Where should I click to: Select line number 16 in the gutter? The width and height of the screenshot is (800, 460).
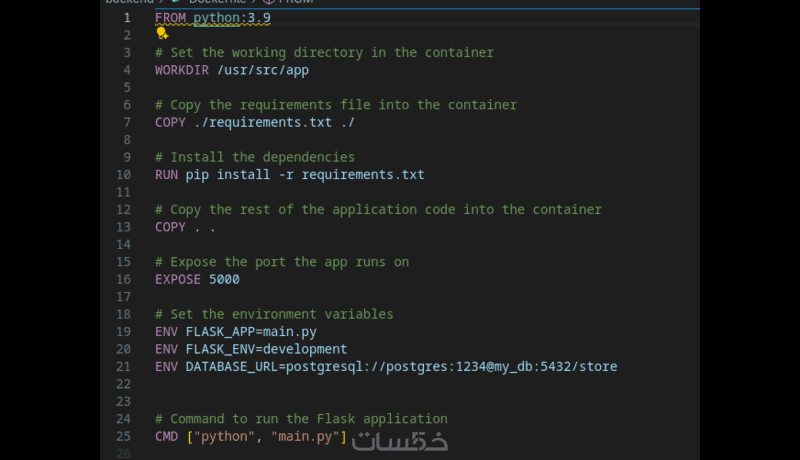(123, 280)
